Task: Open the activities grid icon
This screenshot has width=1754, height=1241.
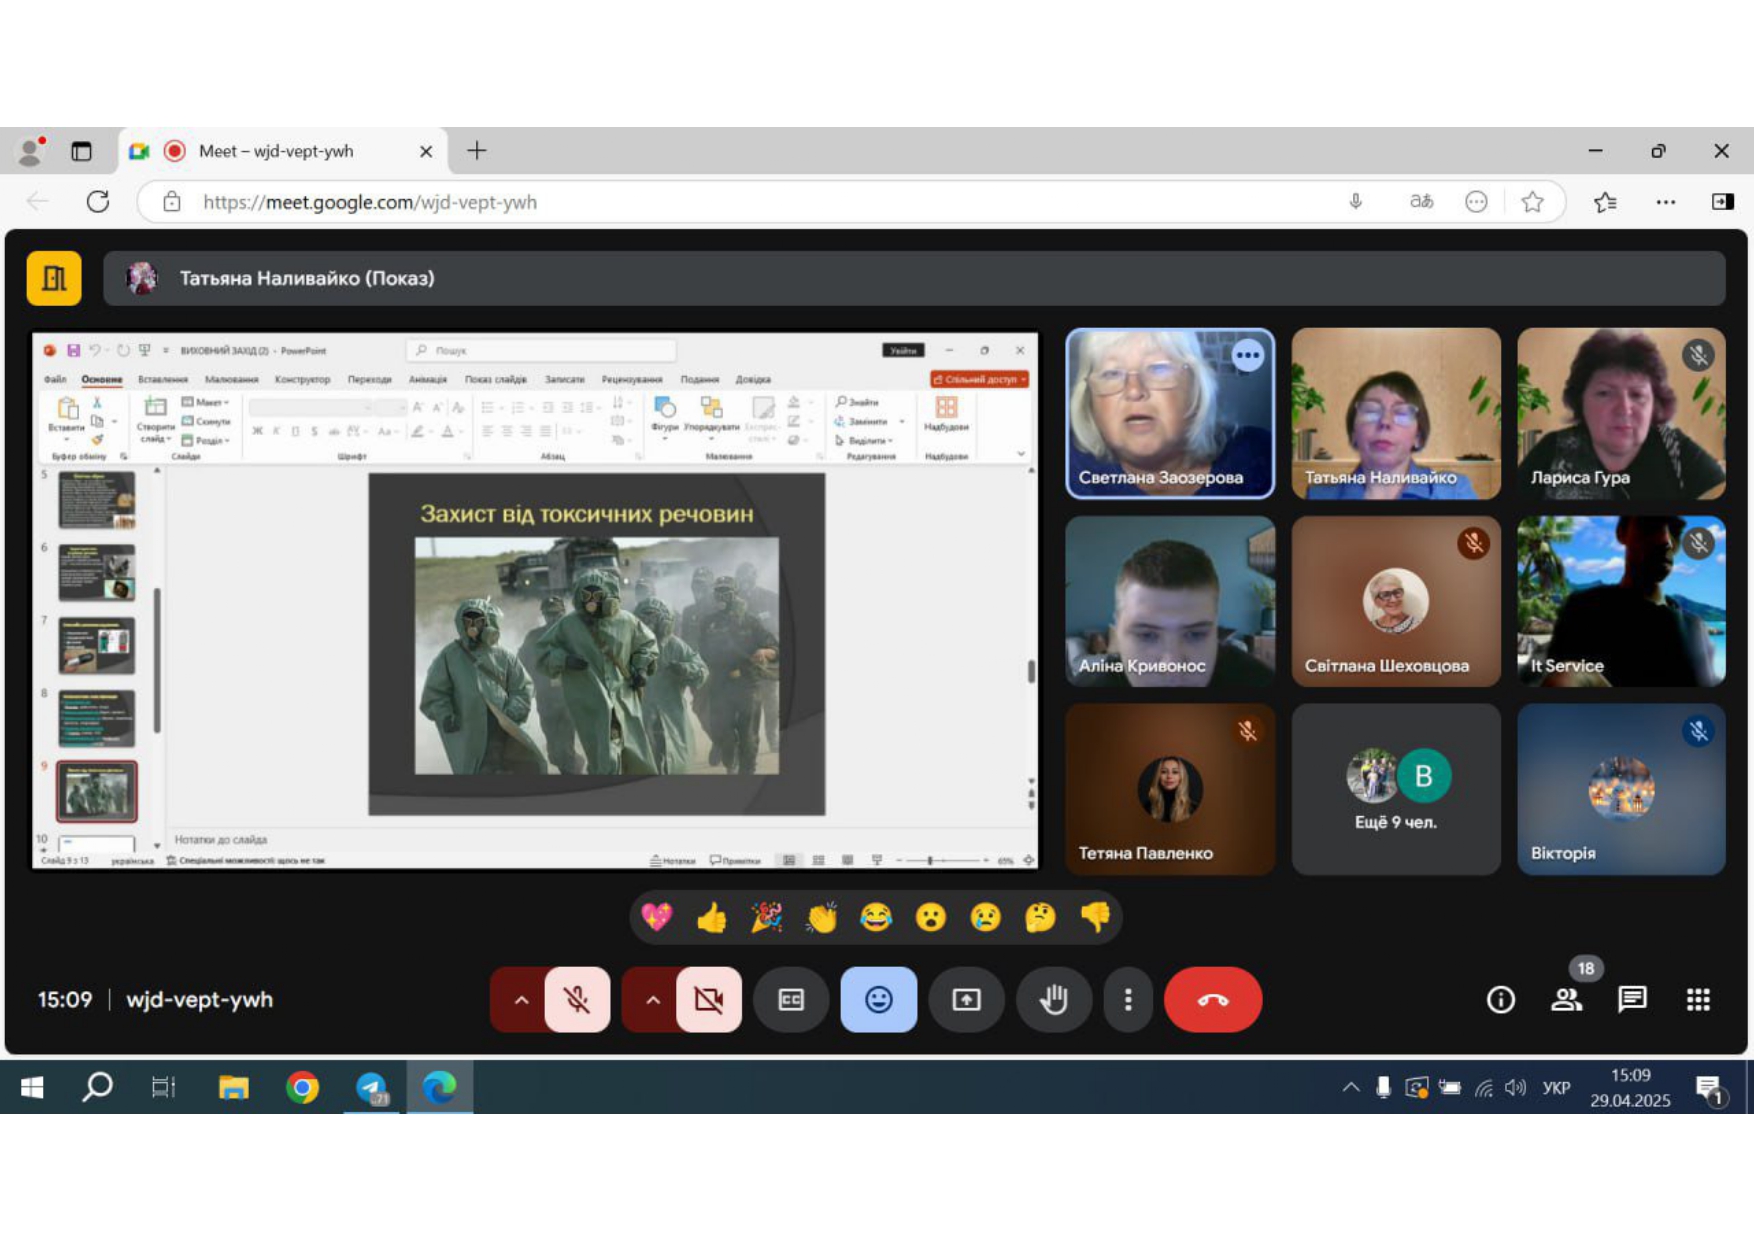Action: [x=1698, y=999]
